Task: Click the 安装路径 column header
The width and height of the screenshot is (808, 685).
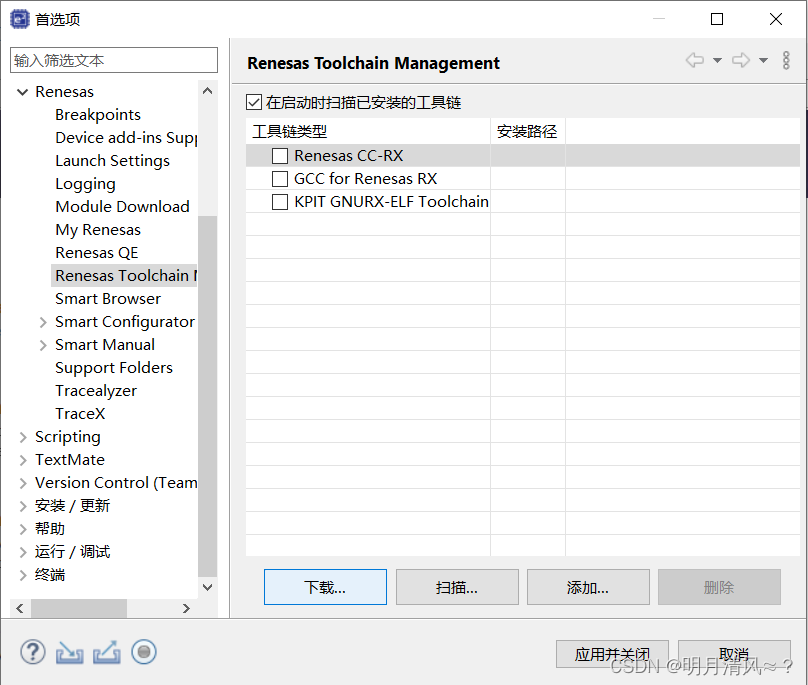Action: pyautogui.click(x=528, y=131)
